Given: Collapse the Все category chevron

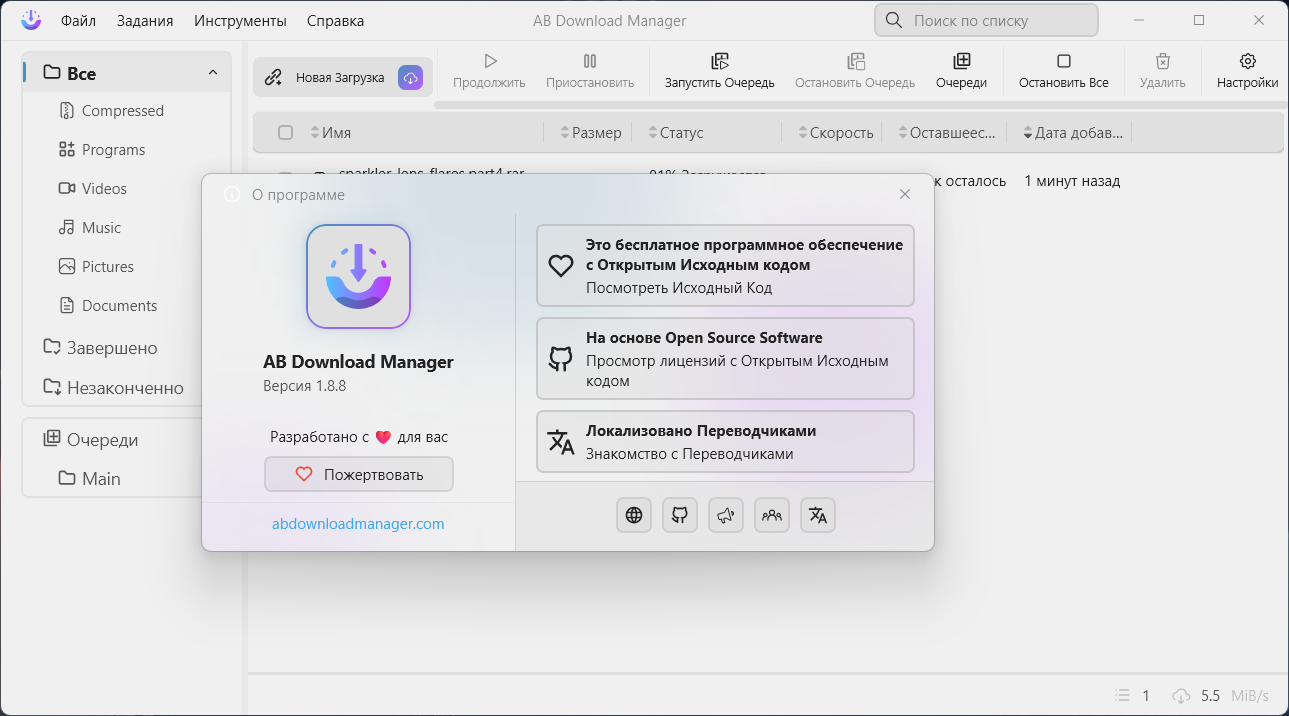Looking at the screenshot, I should tap(213, 73).
